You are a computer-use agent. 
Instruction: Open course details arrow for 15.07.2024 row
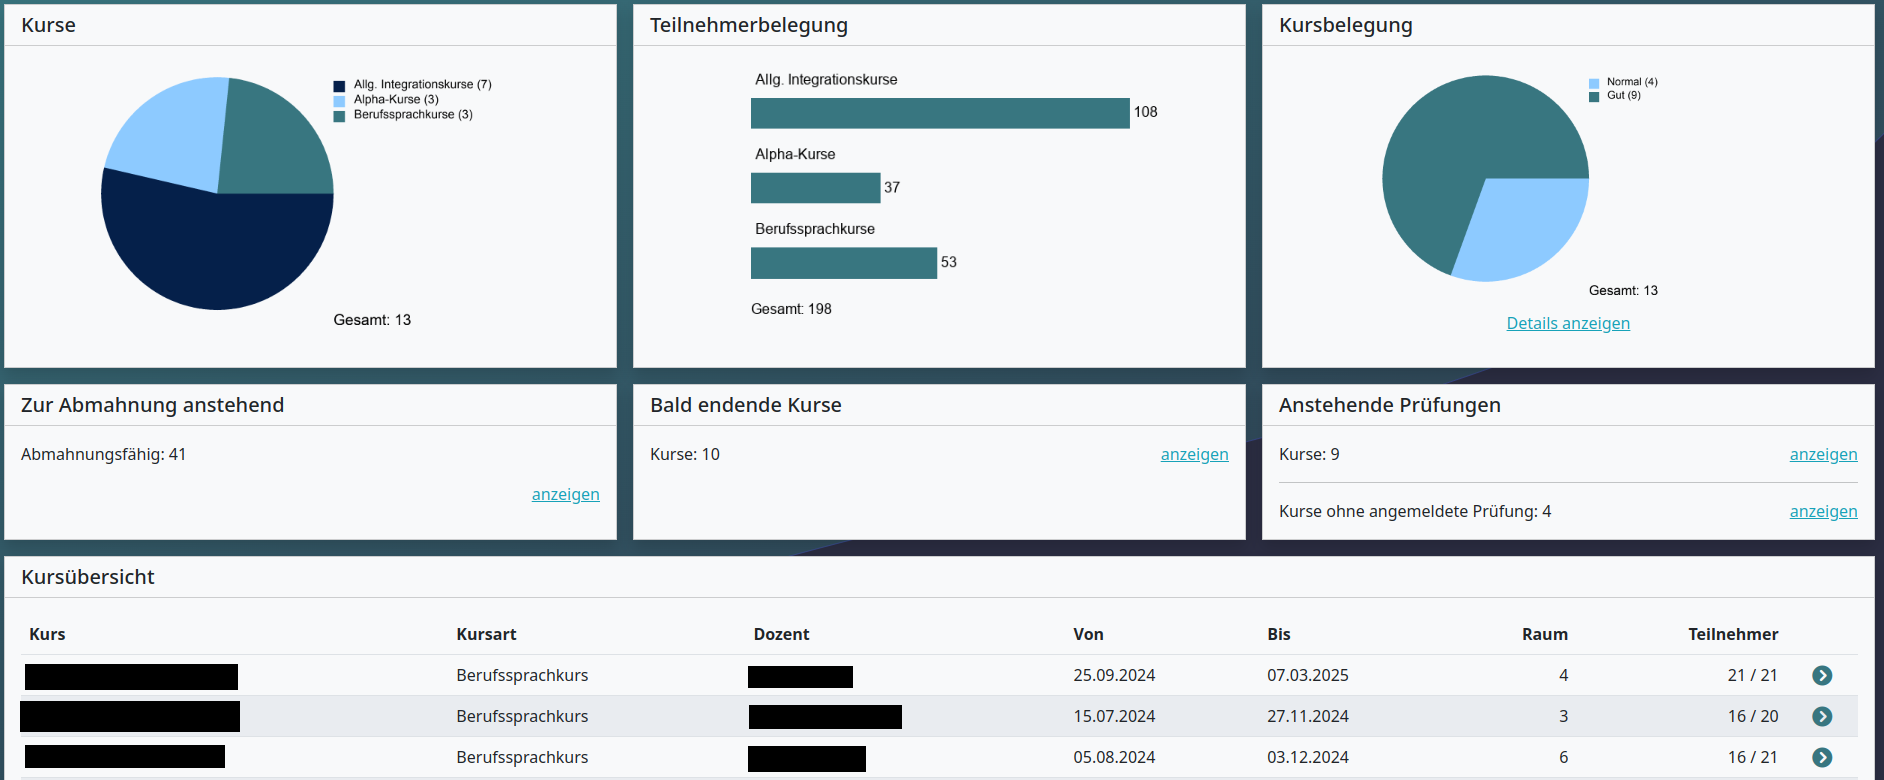1822,717
